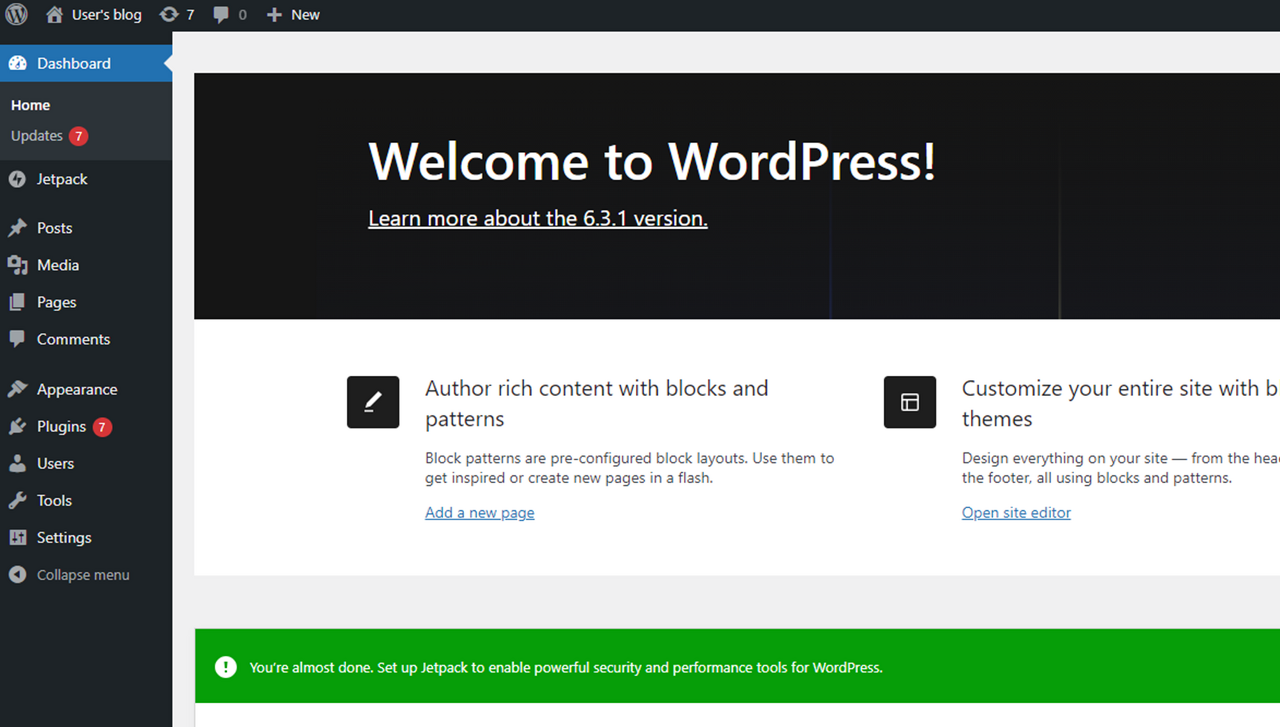Click the Plugins plug icon

pos(17,426)
